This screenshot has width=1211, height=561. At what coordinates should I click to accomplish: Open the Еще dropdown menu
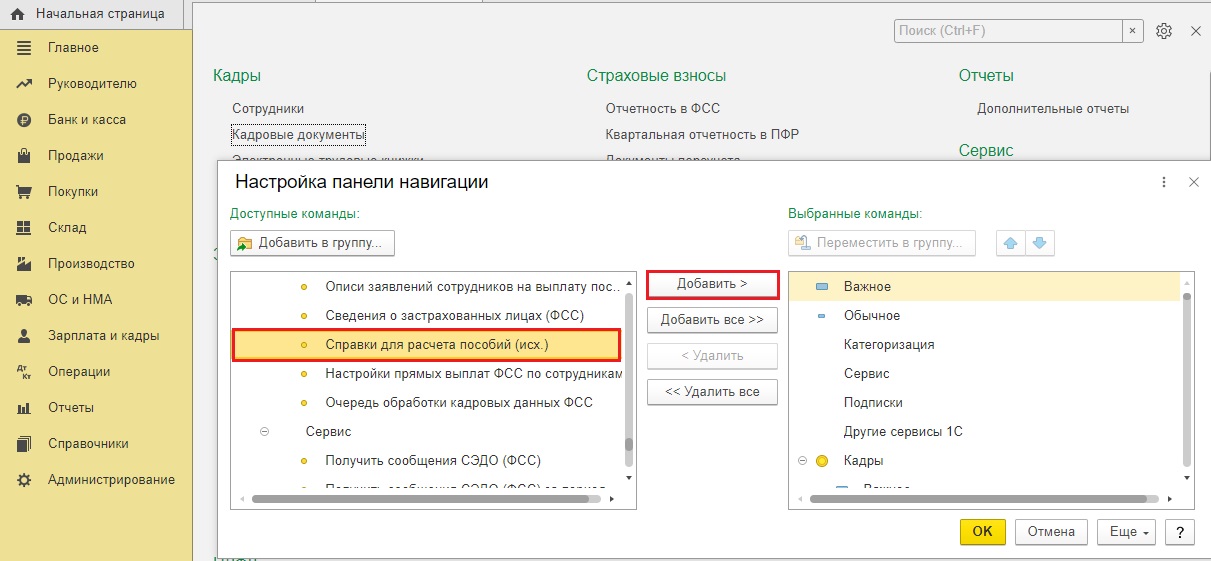point(1130,532)
